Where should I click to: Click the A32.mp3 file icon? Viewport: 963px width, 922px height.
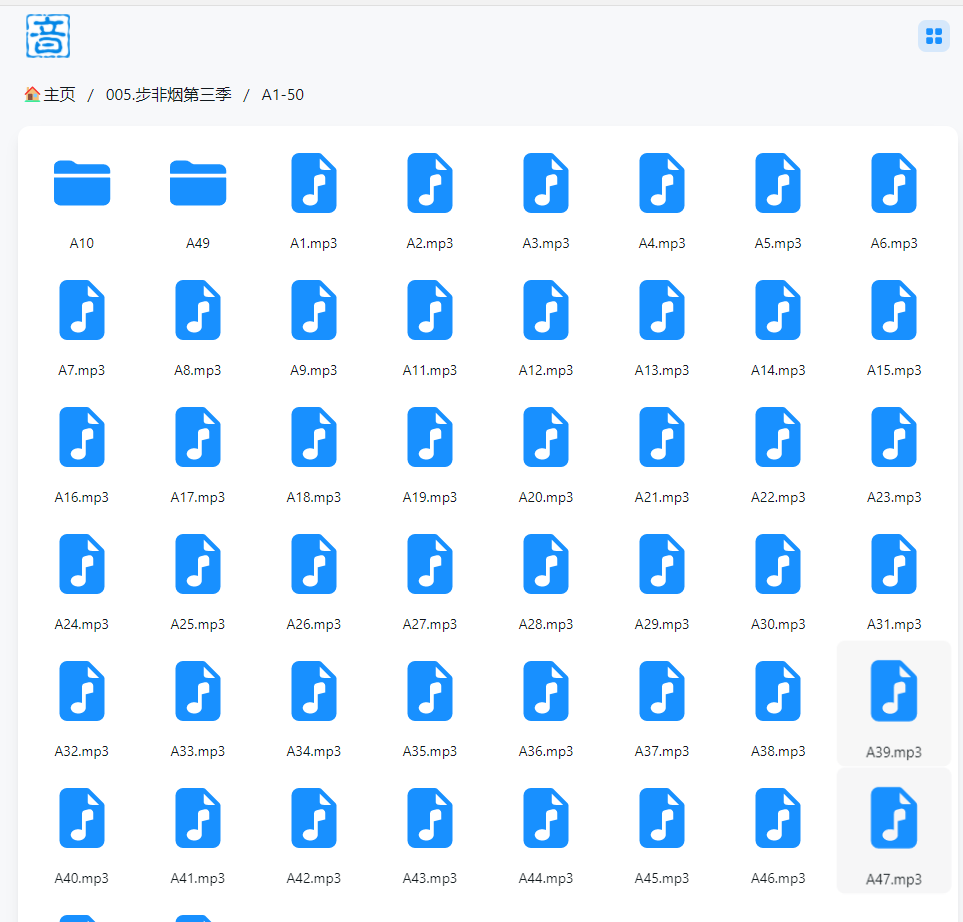click(x=82, y=691)
